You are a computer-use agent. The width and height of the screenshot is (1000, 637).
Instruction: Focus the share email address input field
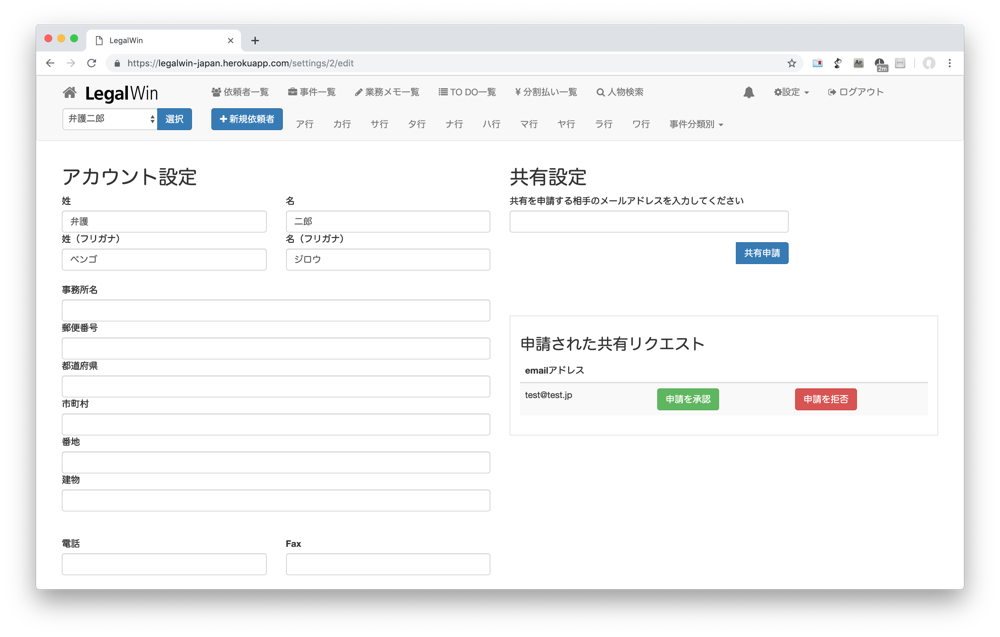pyautogui.click(x=649, y=222)
